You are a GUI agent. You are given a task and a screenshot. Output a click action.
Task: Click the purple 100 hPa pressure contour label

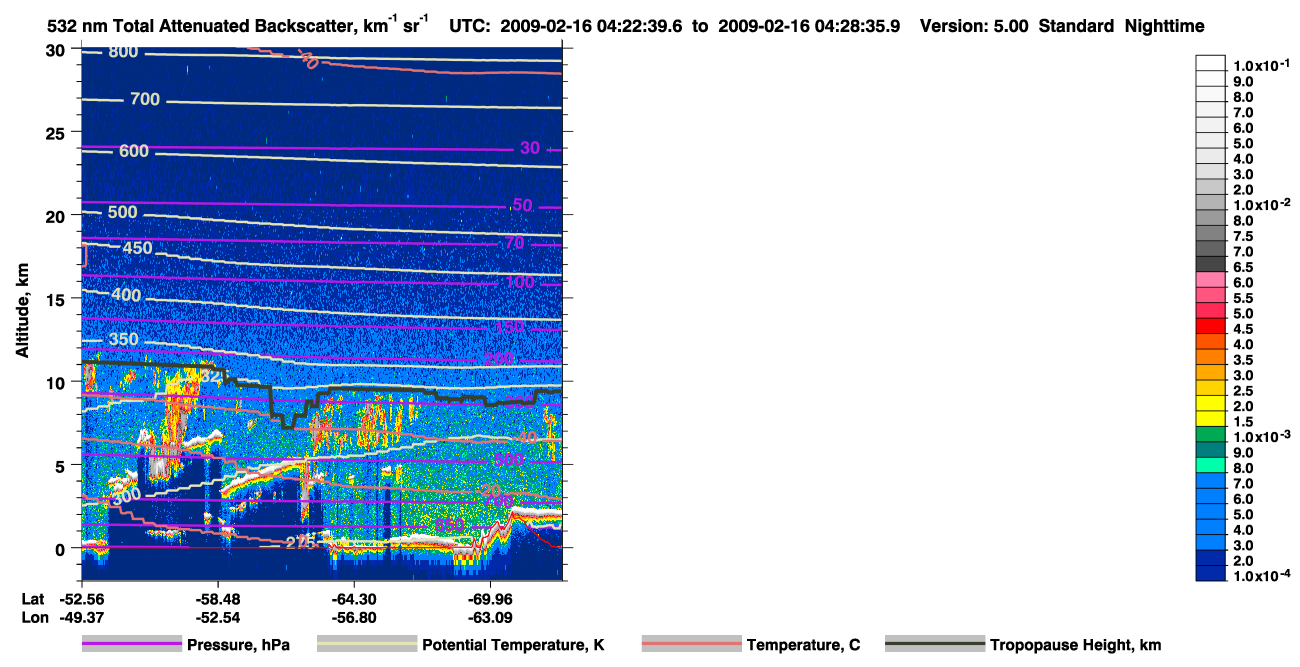pos(520,283)
